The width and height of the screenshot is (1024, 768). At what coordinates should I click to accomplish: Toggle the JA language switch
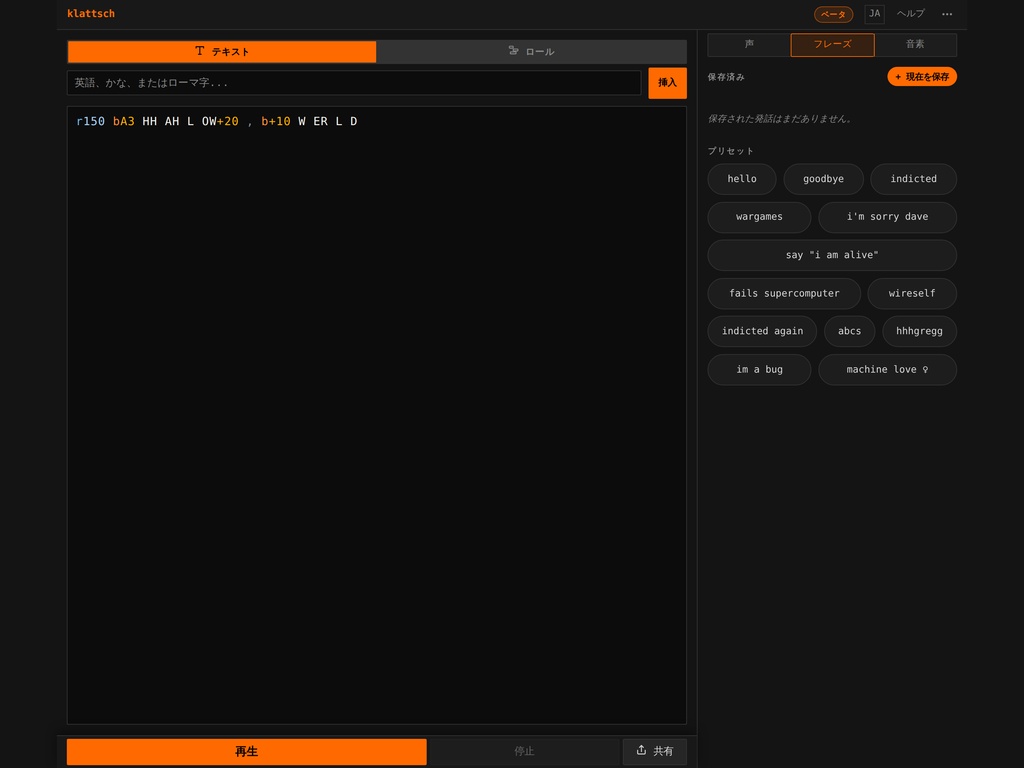[874, 14]
